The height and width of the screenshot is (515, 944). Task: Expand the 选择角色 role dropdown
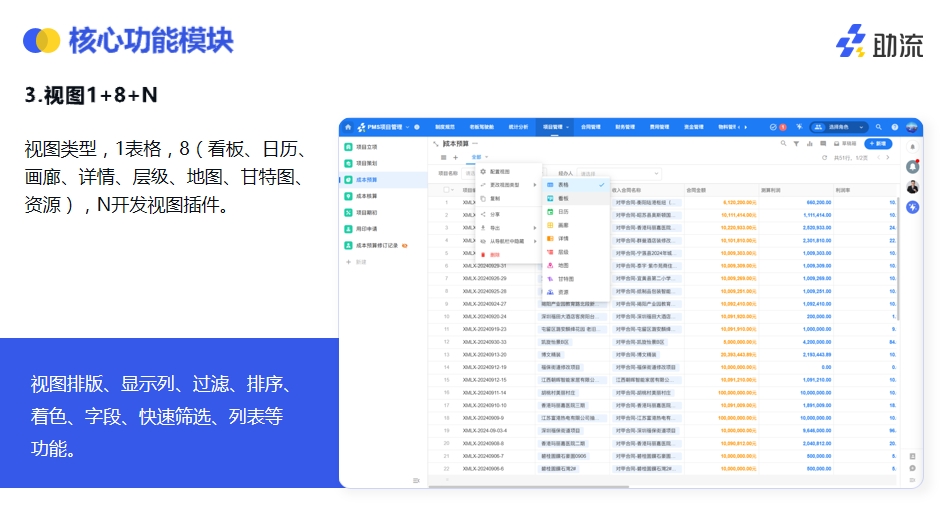[839, 128]
